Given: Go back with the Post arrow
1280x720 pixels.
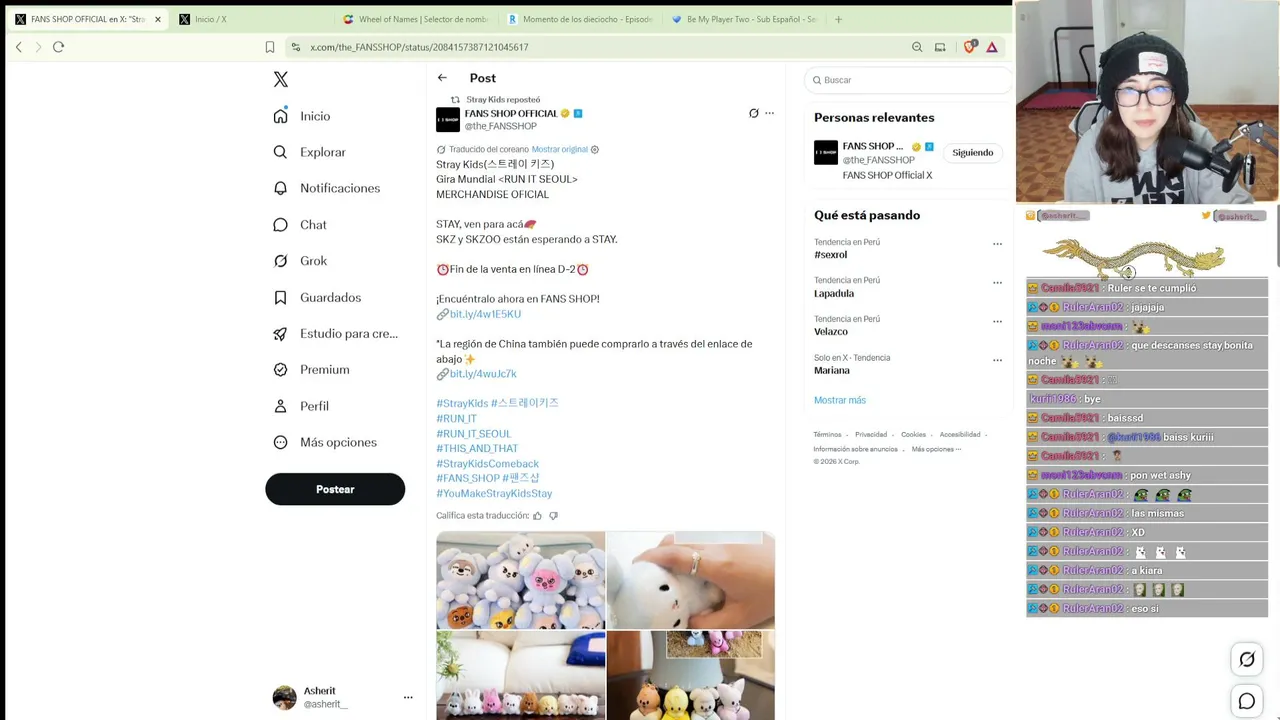Looking at the screenshot, I should [x=442, y=78].
